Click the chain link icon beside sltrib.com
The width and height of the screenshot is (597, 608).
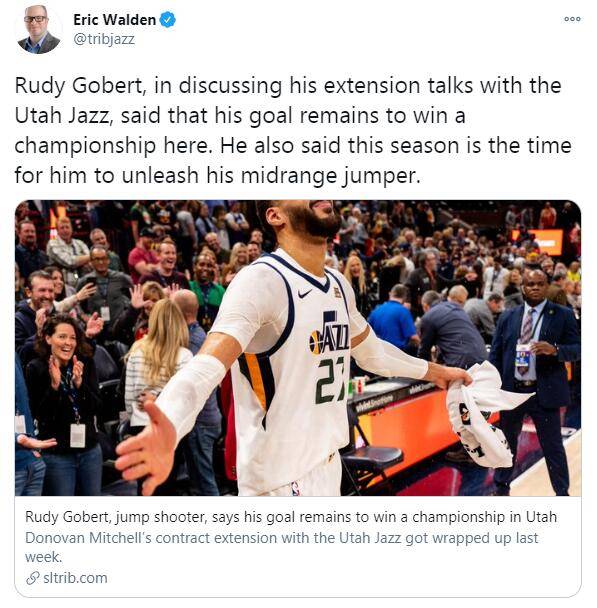[33, 578]
